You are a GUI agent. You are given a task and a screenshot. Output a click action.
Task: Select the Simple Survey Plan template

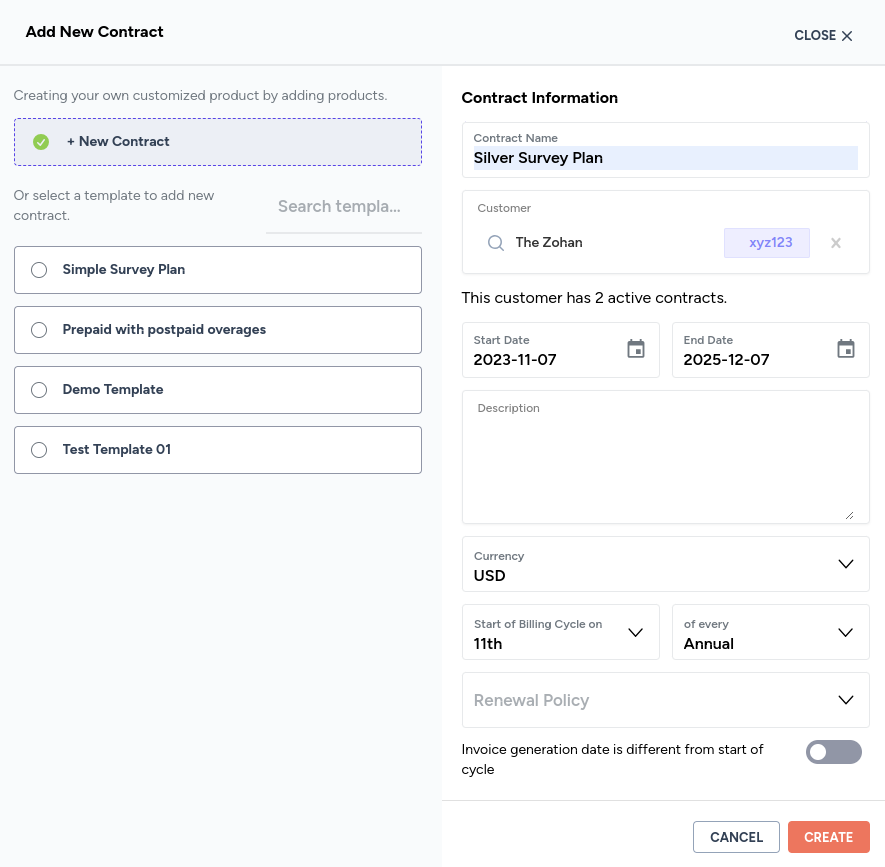click(39, 270)
